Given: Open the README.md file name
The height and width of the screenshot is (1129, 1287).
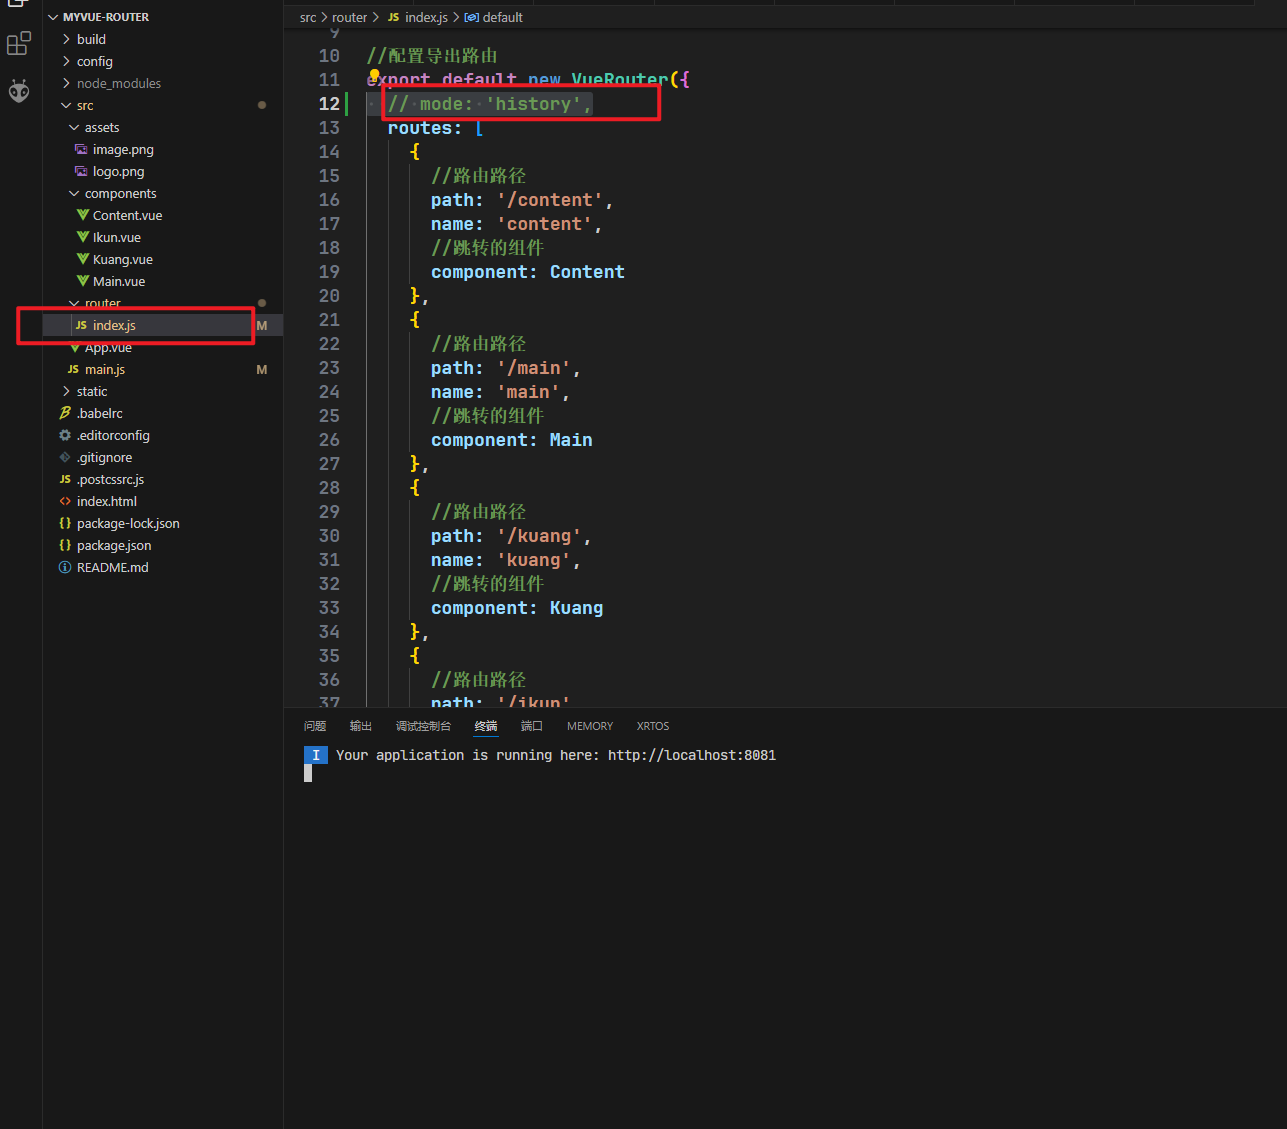Looking at the screenshot, I should pos(112,567).
